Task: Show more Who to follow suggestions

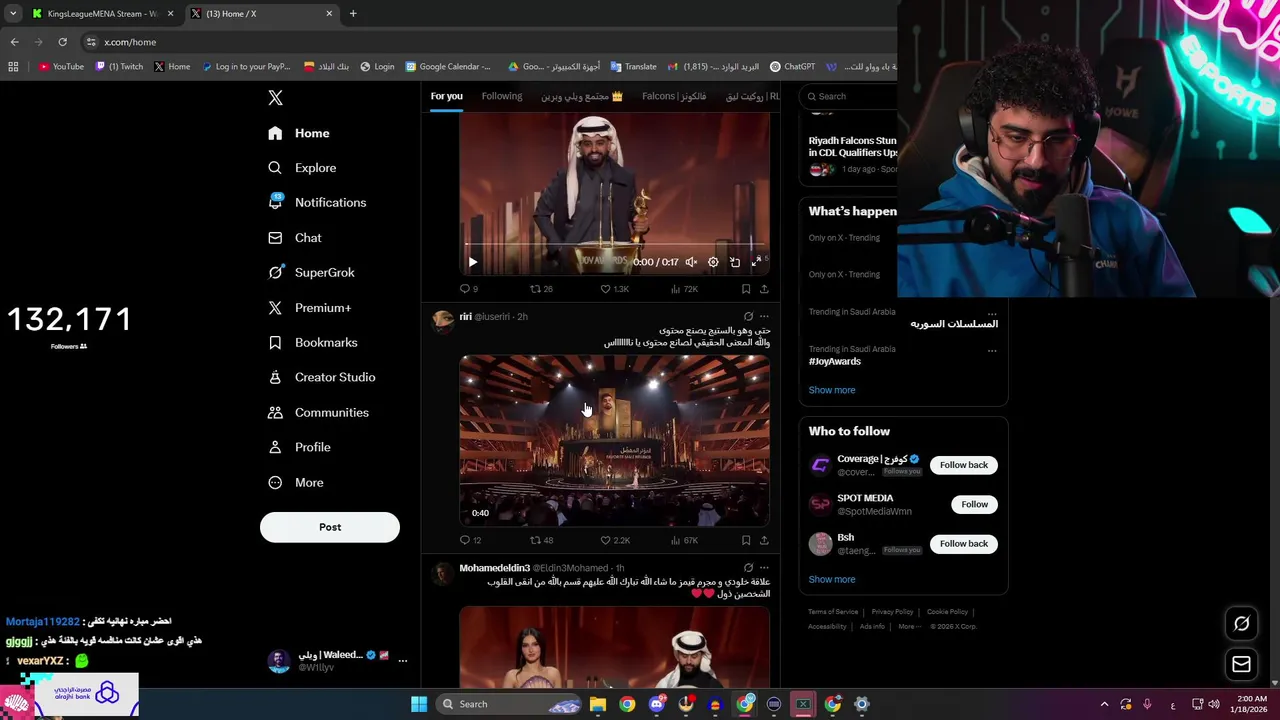Action: coord(832,579)
